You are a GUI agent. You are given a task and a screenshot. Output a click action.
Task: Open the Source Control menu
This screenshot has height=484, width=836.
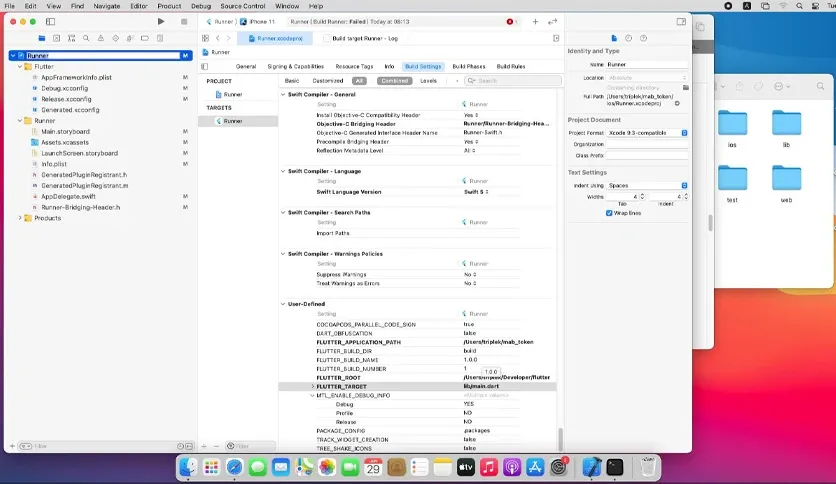click(x=243, y=6)
